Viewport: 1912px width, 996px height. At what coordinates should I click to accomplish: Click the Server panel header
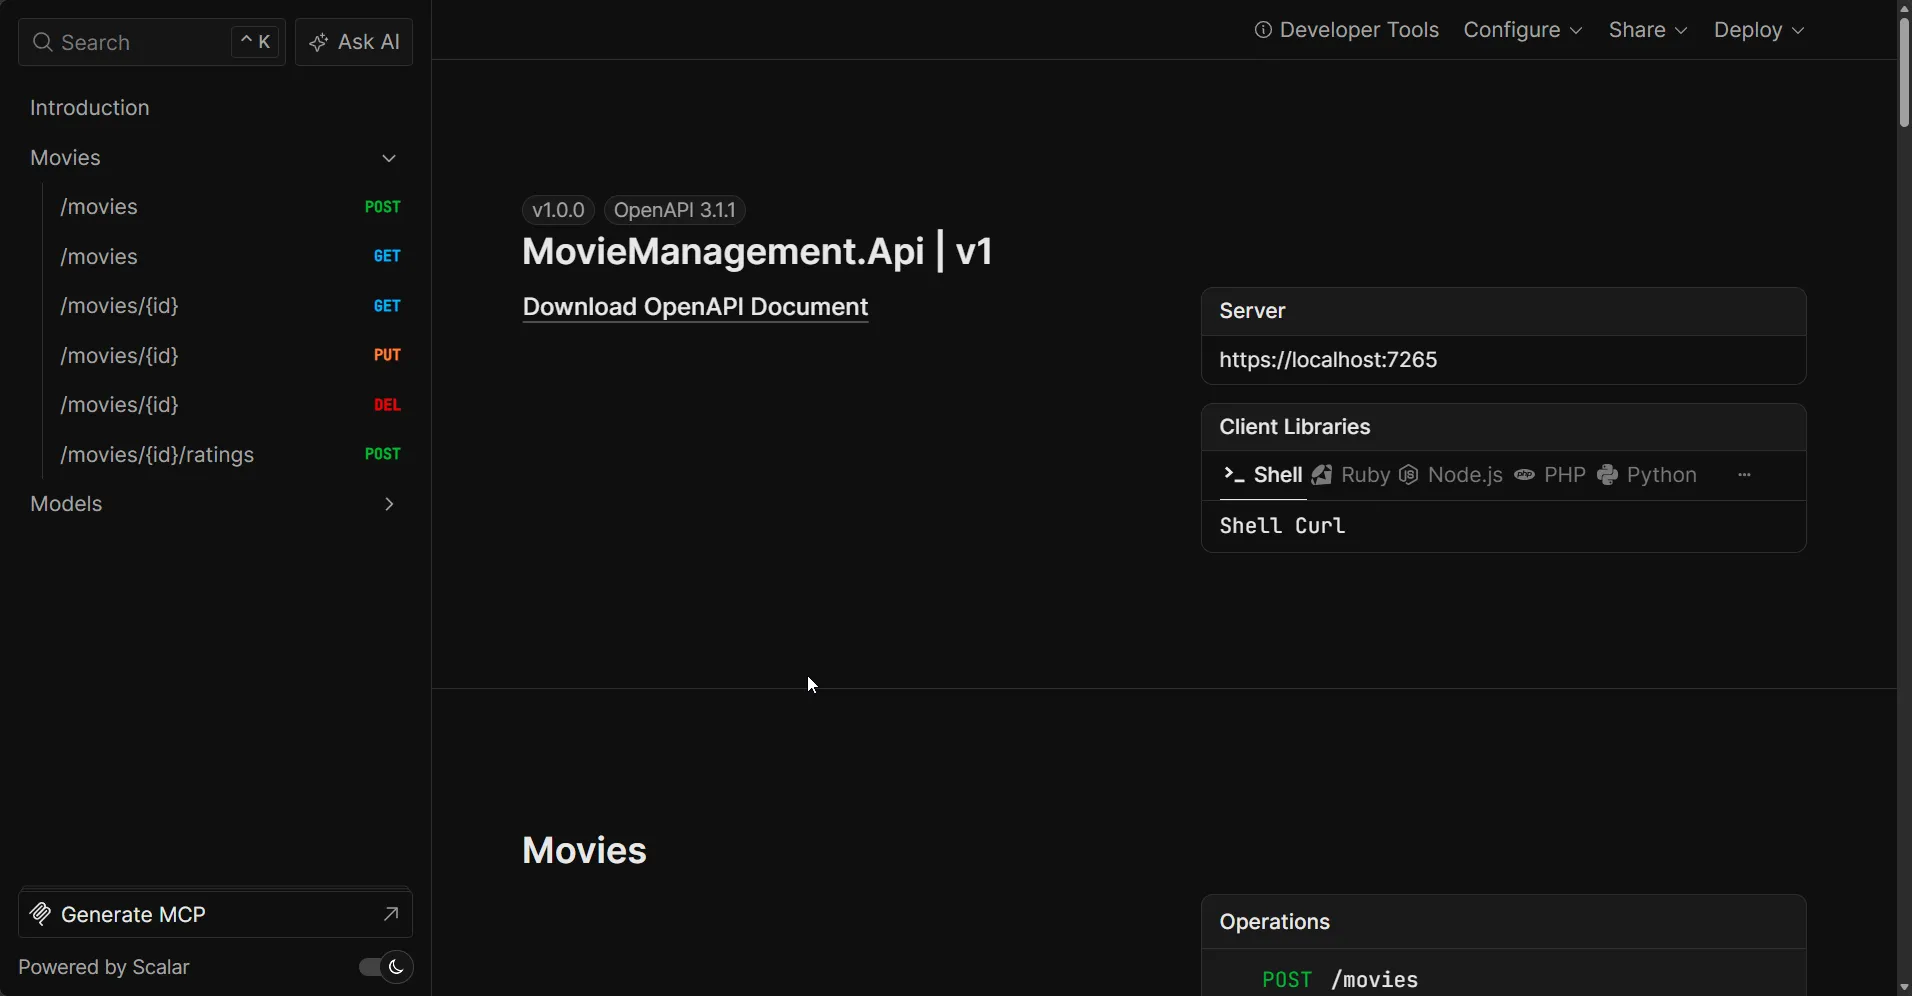(x=1504, y=312)
